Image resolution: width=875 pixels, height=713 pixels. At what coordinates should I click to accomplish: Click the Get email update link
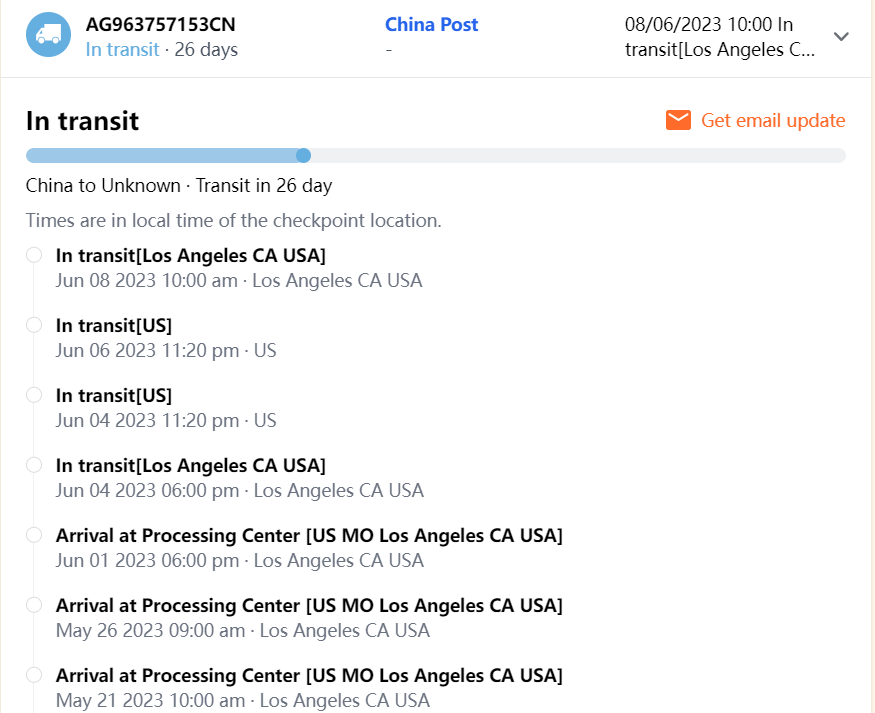click(x=773, y=120)
